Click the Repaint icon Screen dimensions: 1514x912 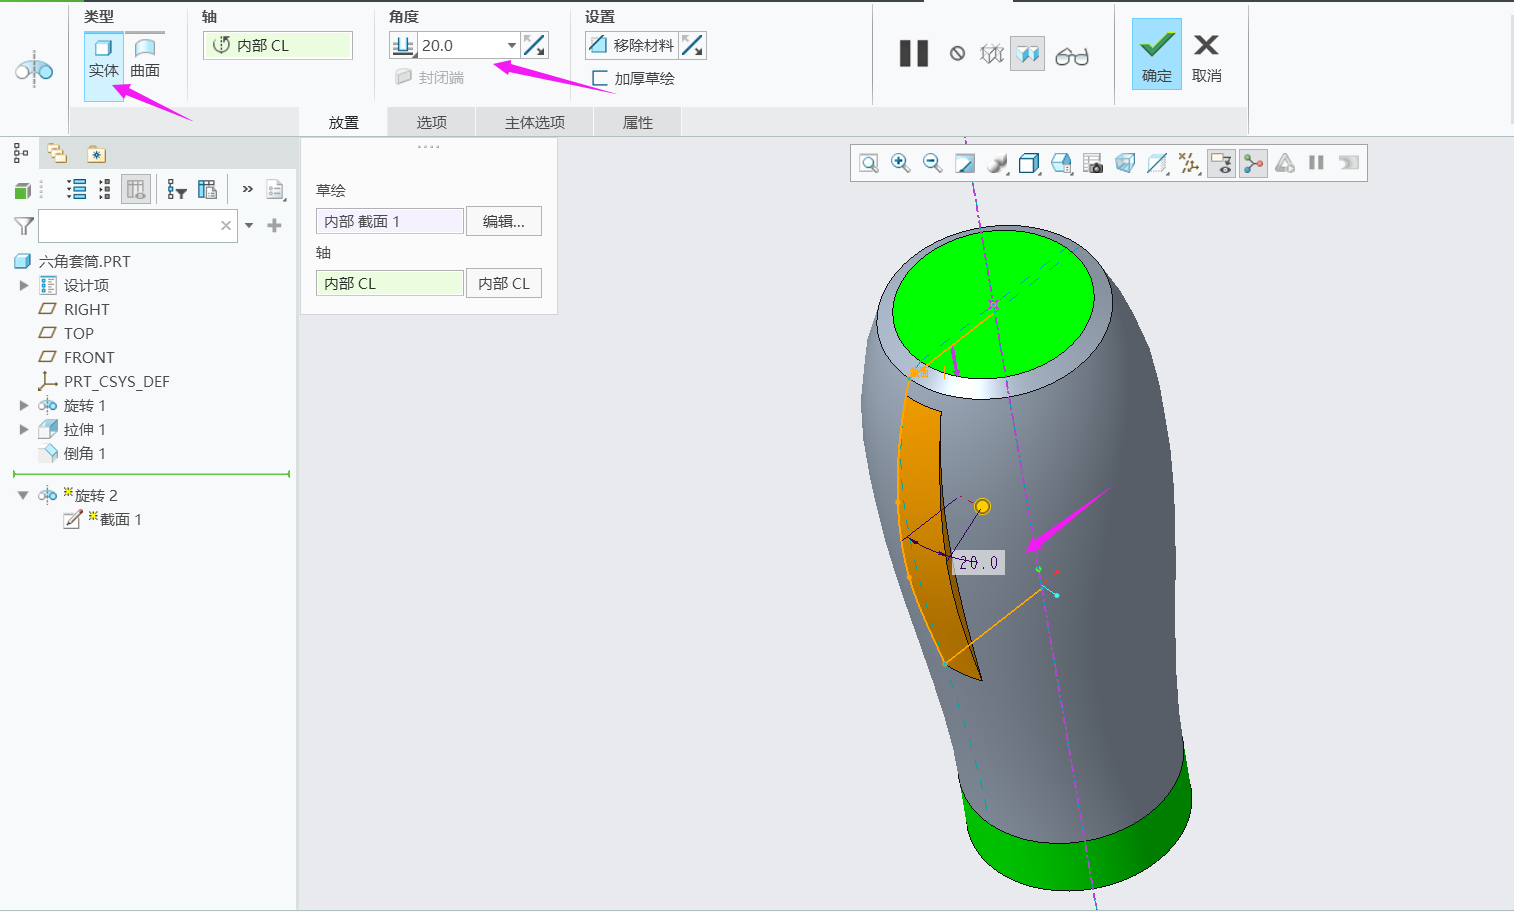click(x=965, y=163)
